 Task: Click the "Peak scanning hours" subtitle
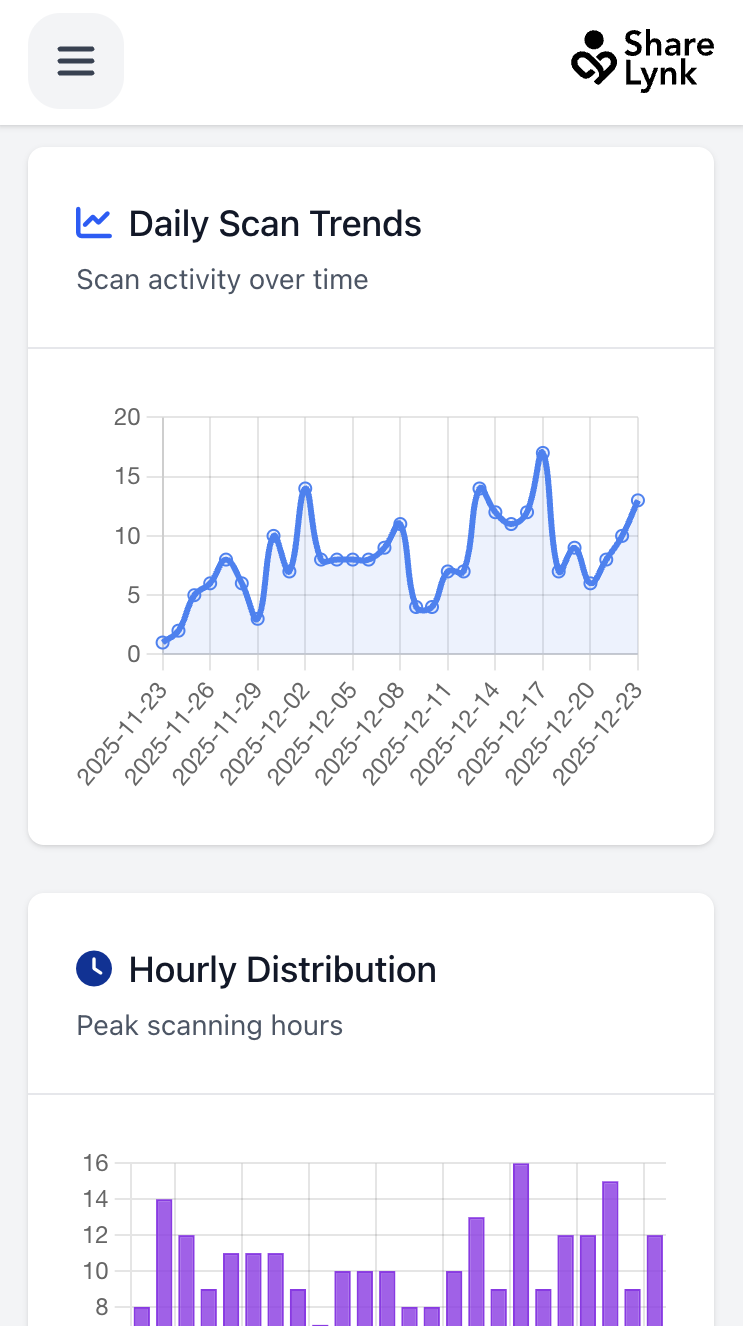[209, 1026]
